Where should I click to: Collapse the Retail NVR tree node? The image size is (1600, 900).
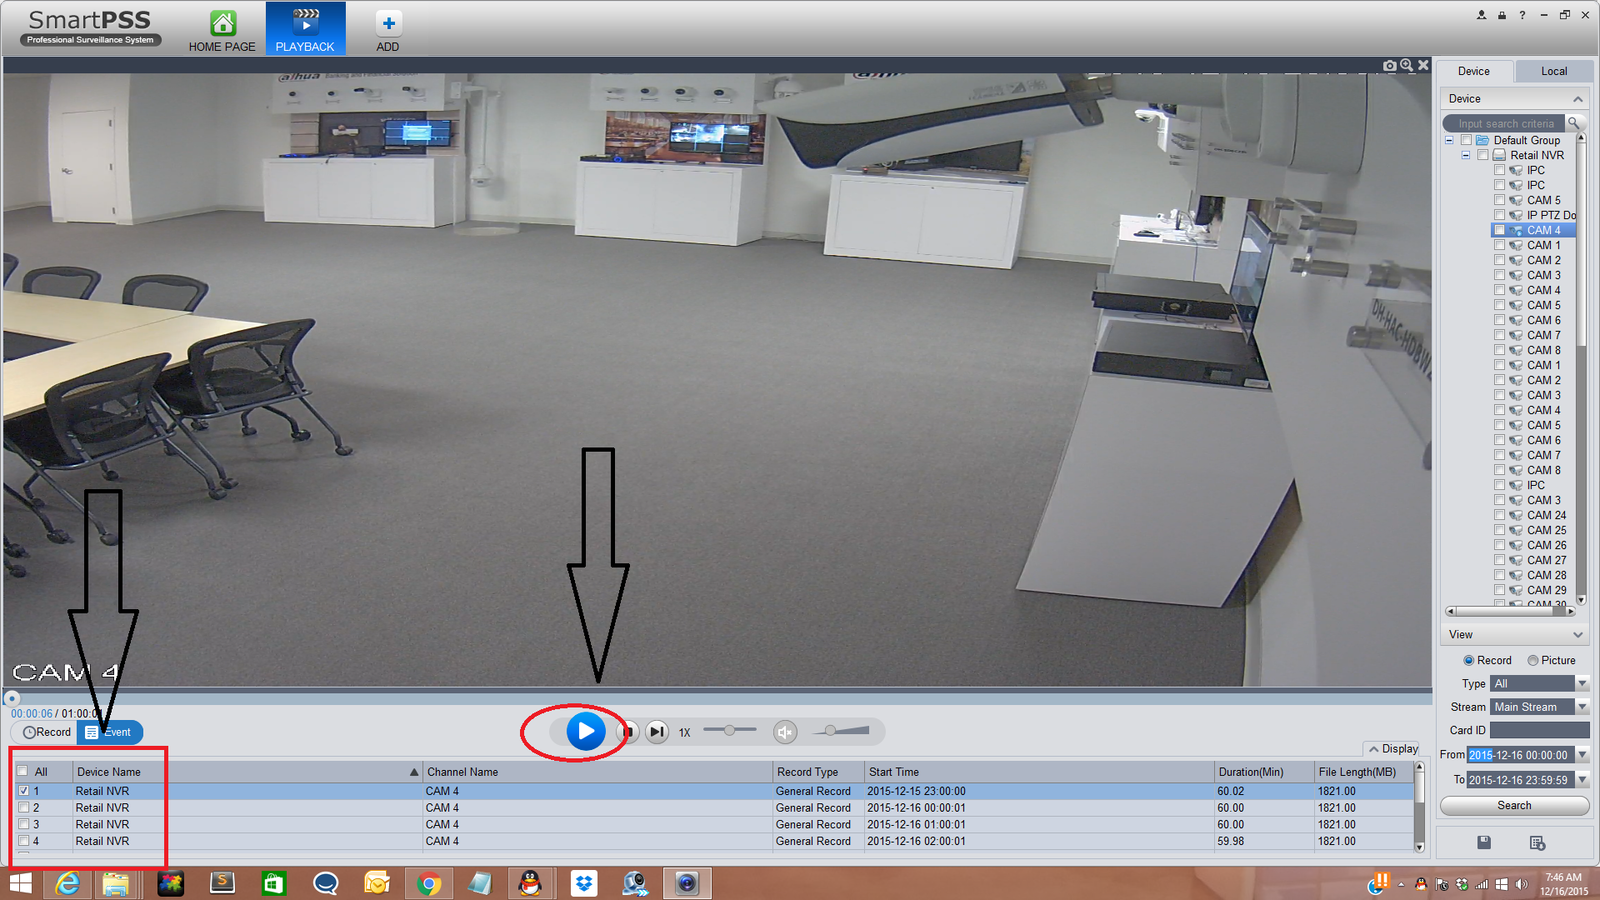click(x=1466, y=155)
